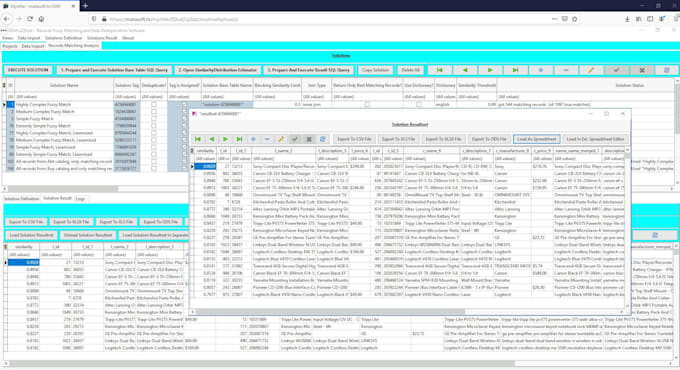Go to last record in resultset window

[239, 139]
